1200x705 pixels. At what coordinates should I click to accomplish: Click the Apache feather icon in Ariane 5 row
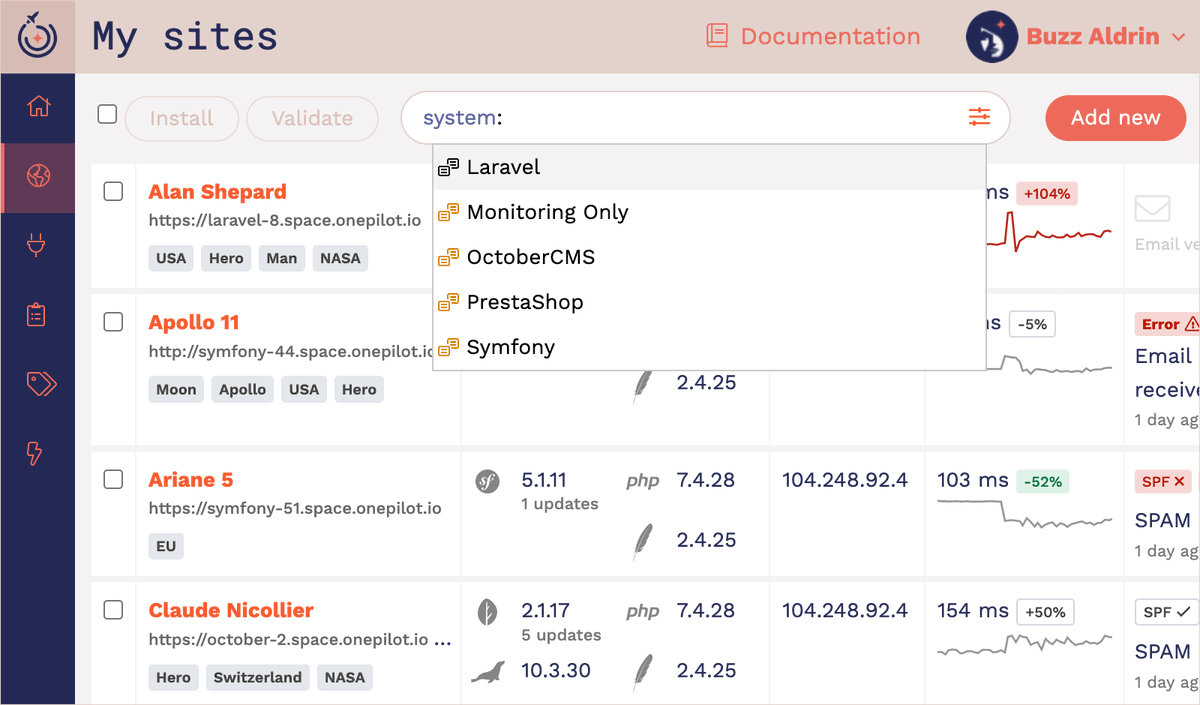pyautogui.click(x=642, y=541)
